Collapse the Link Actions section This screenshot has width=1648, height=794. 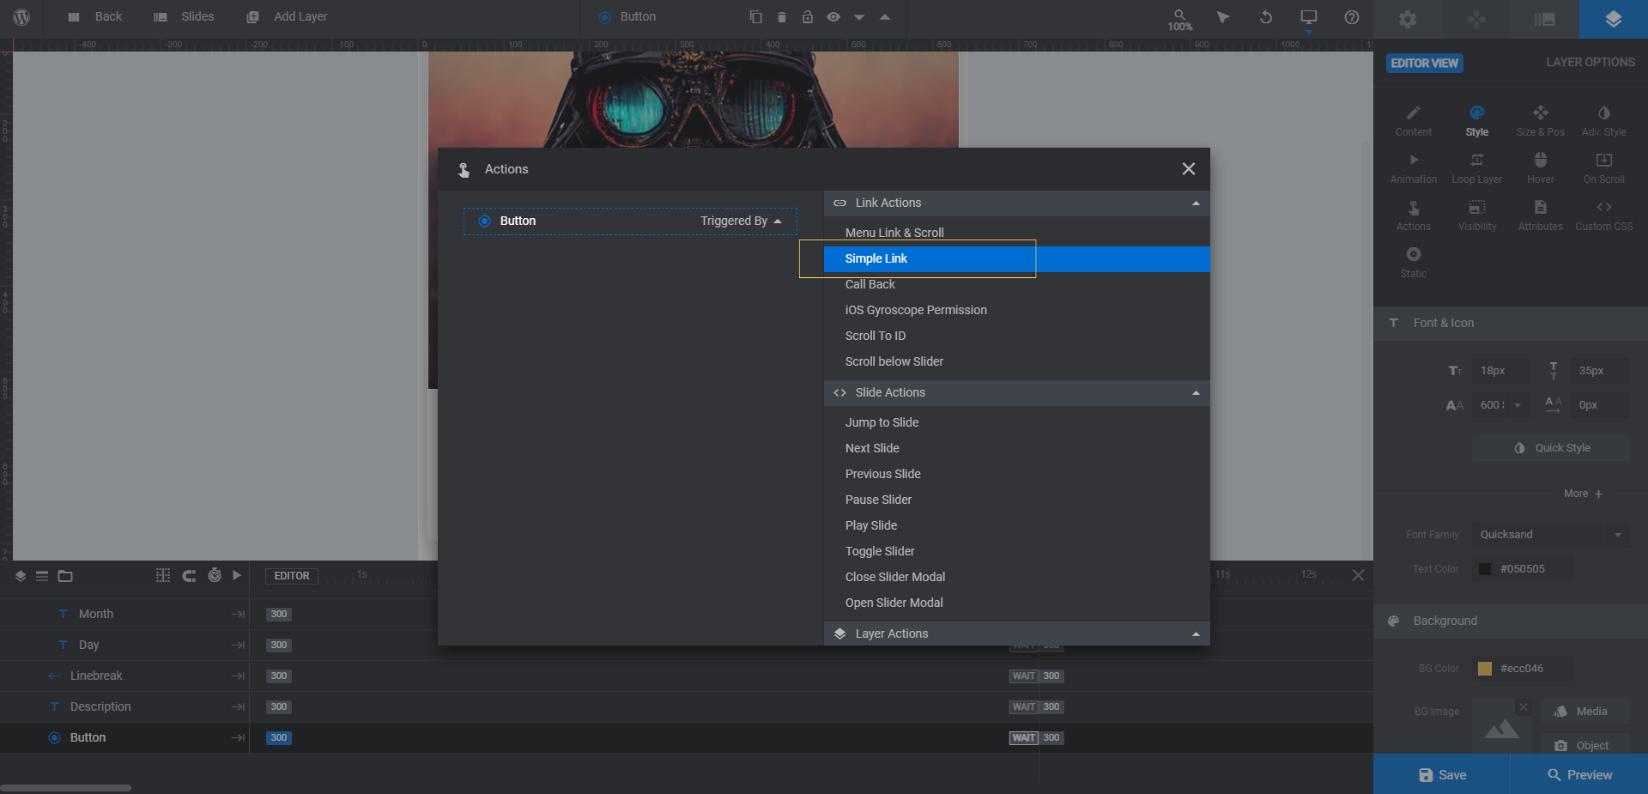(x=1017, y=203)
